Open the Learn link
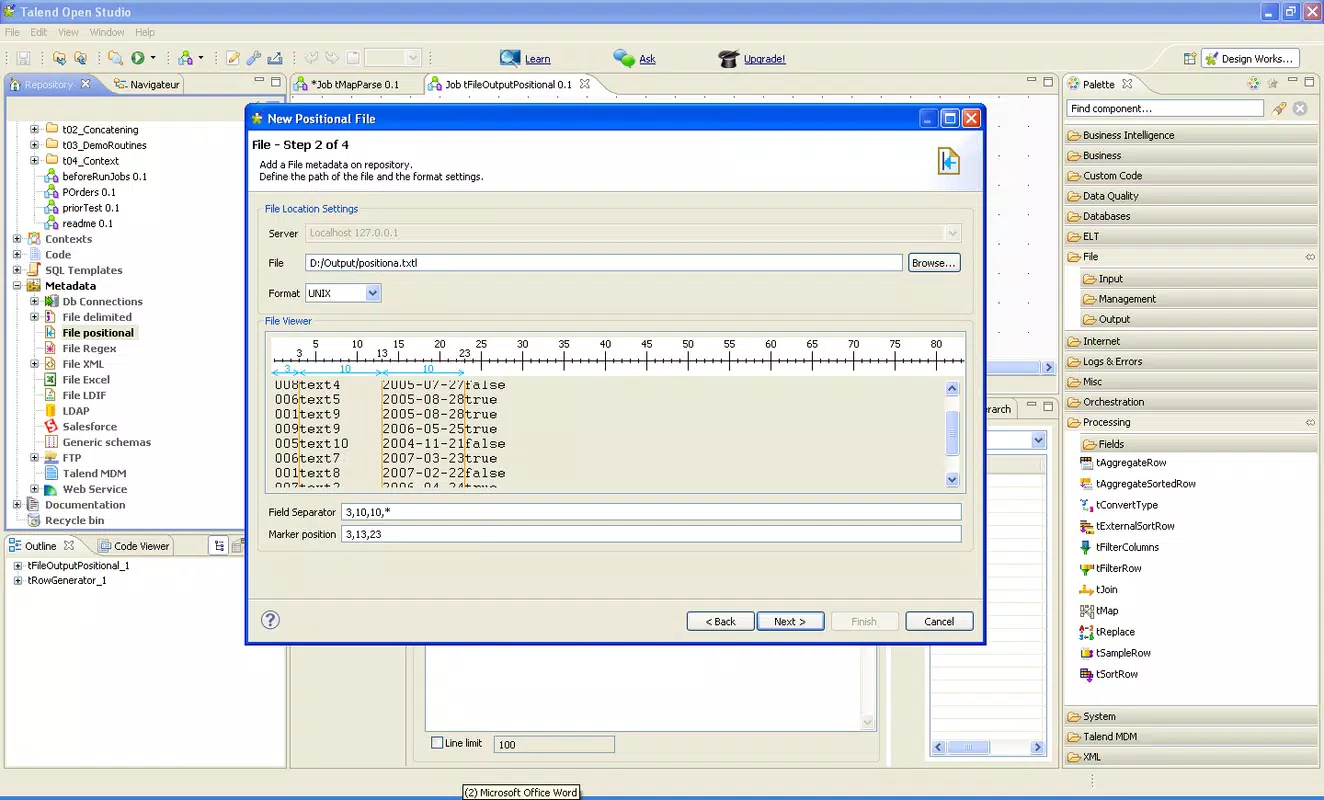Screen dimensions: 1324x800 click(537, 59)
